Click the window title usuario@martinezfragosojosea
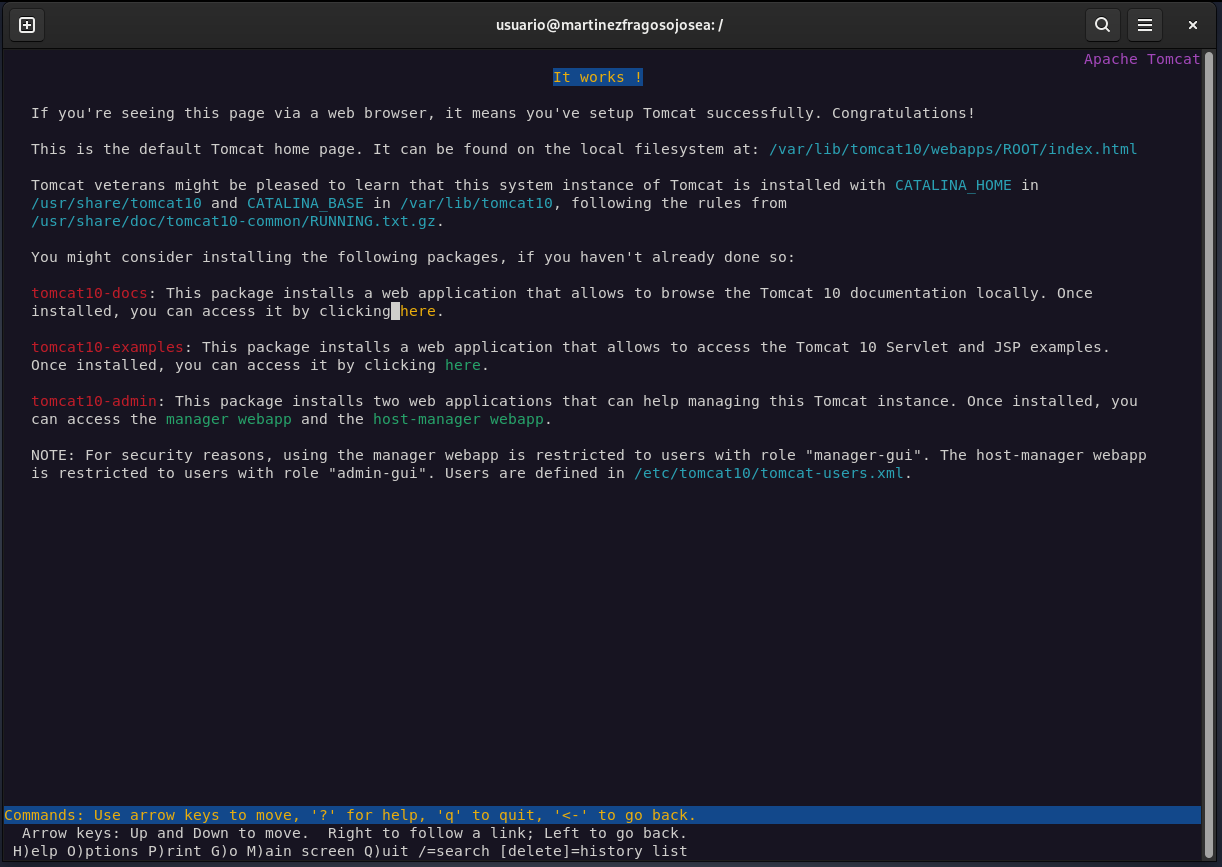This screenshot has height=867, width=1222. tap(609, 25)
